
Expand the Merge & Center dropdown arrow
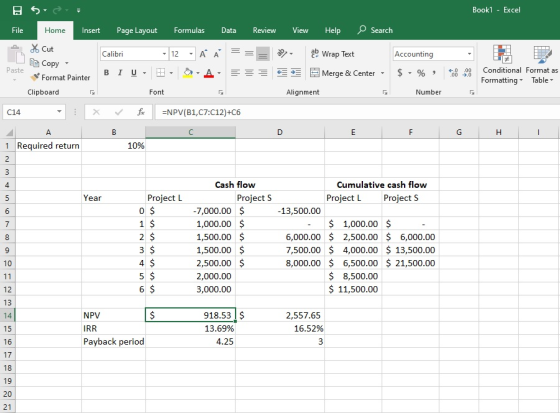click(382, 73)
